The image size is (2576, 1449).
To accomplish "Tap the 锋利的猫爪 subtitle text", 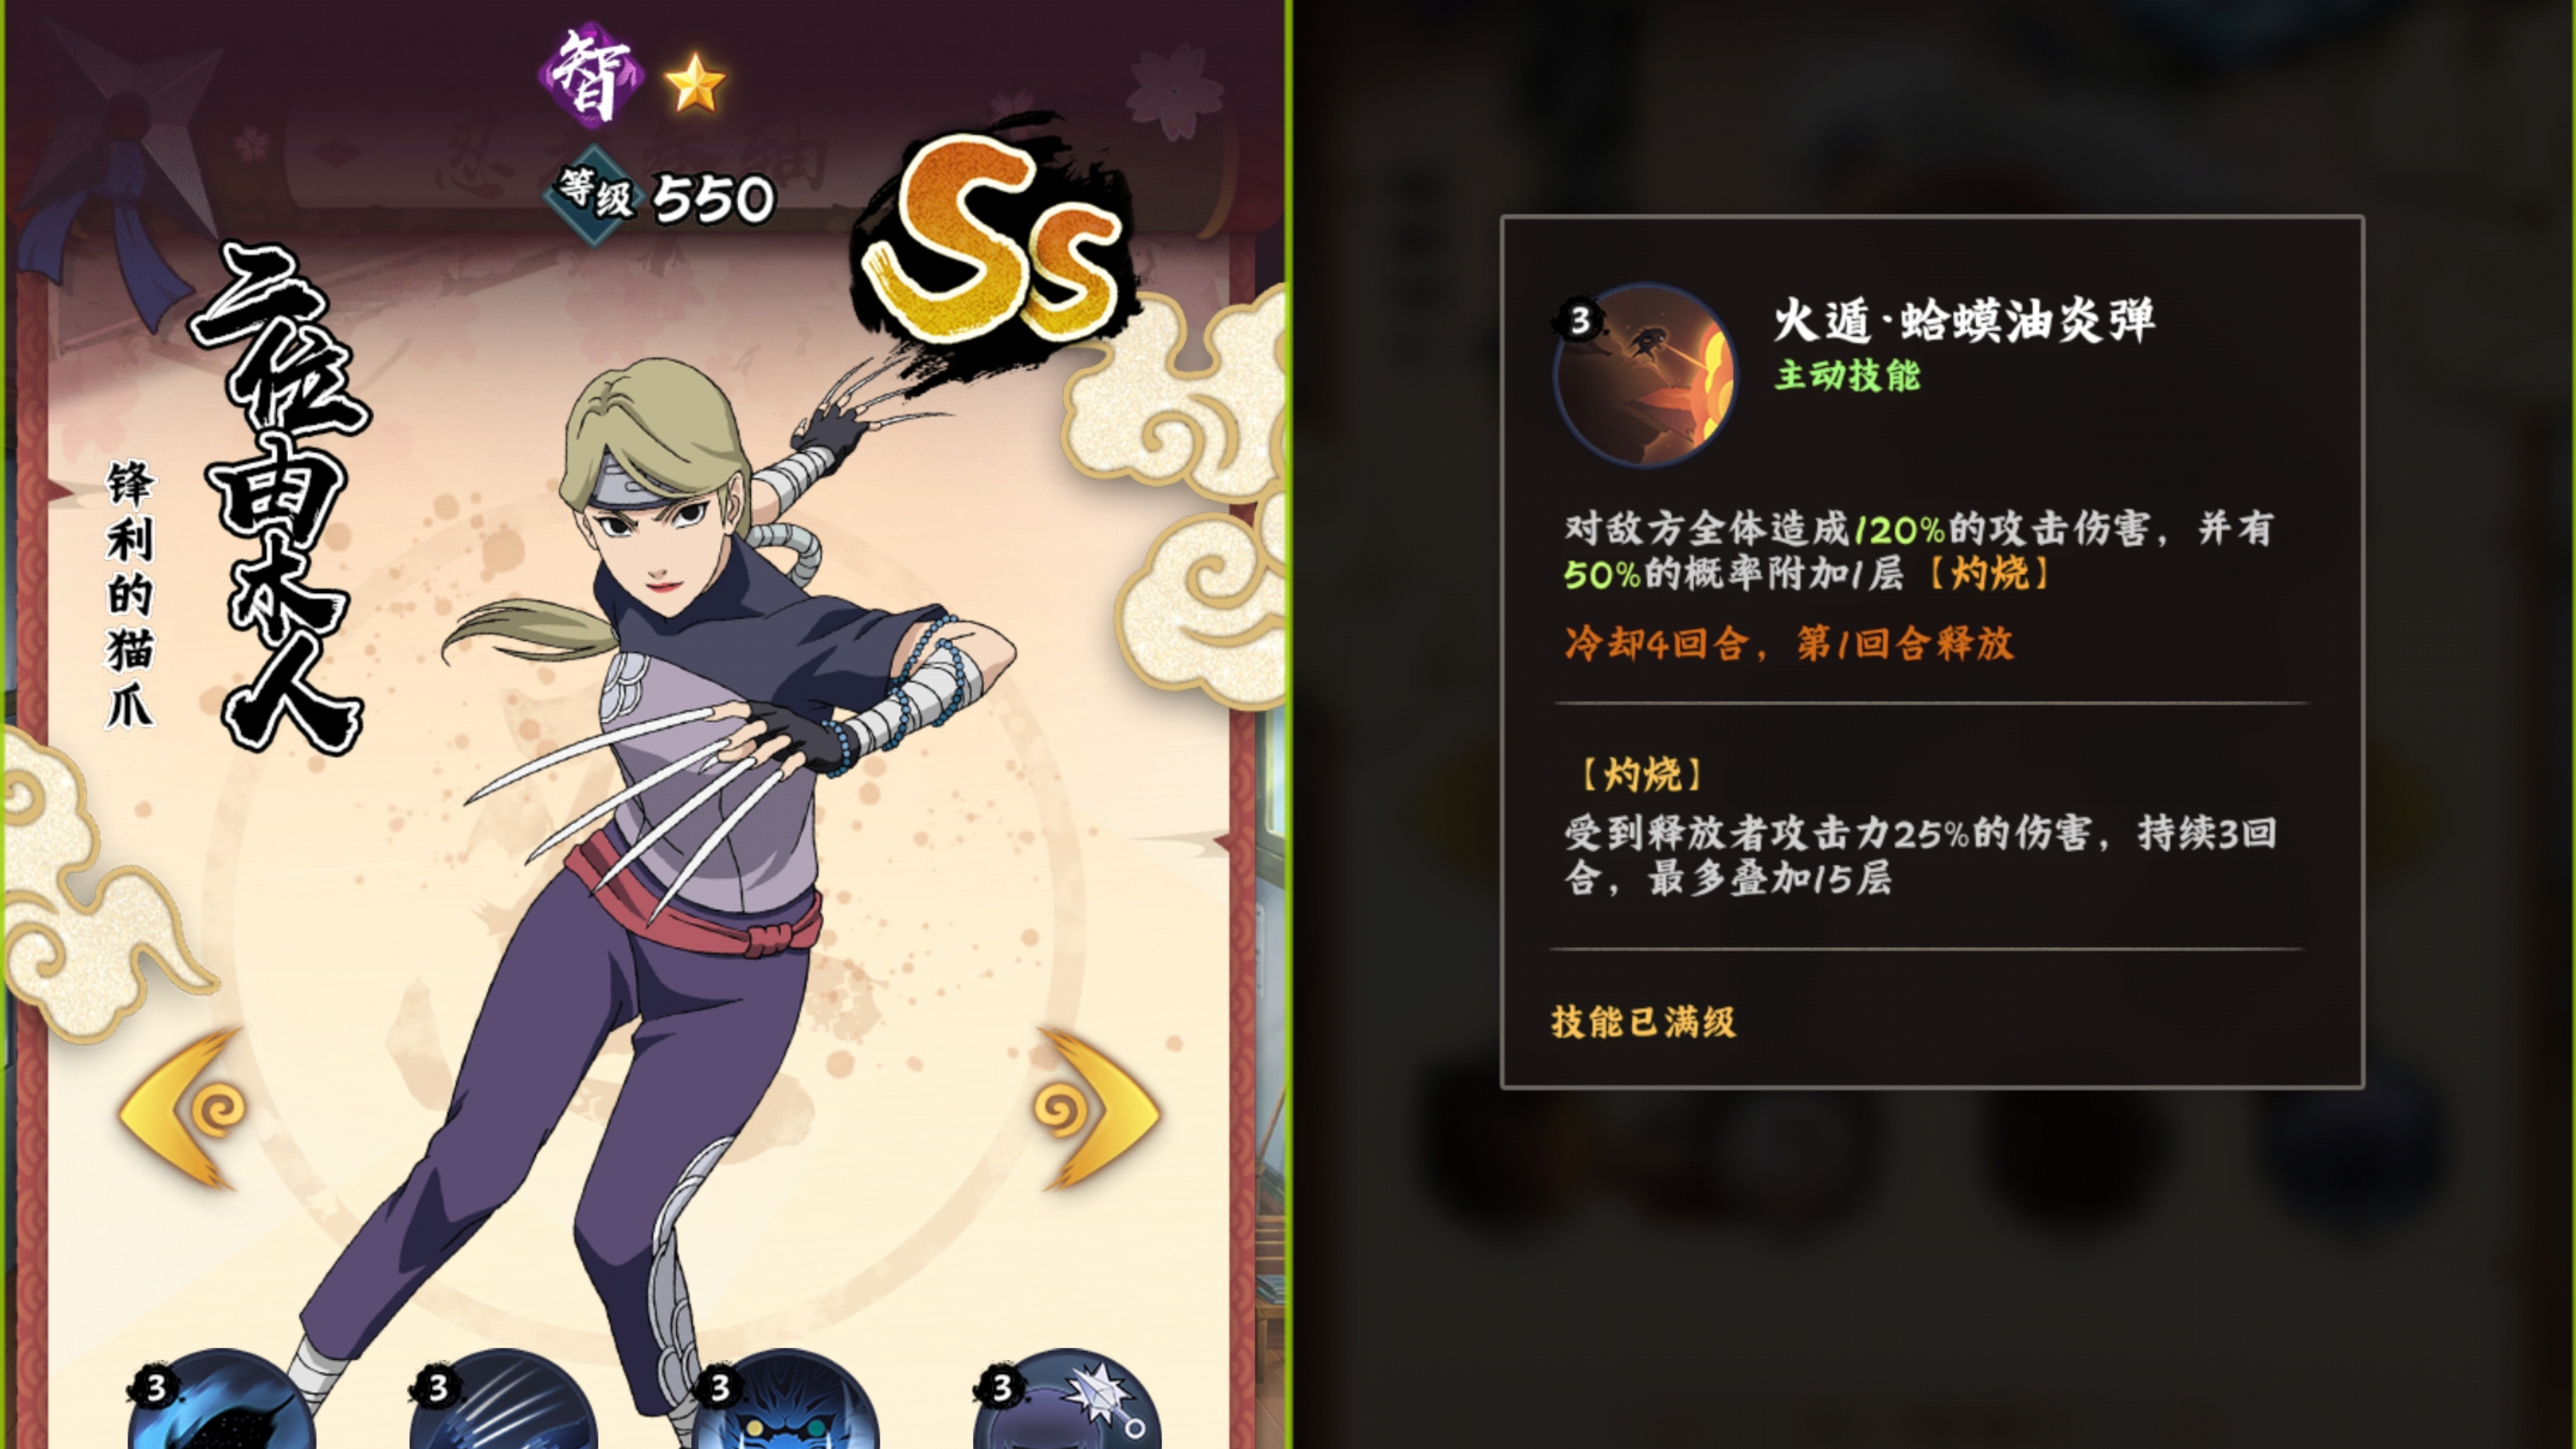I will pos(131,594).
